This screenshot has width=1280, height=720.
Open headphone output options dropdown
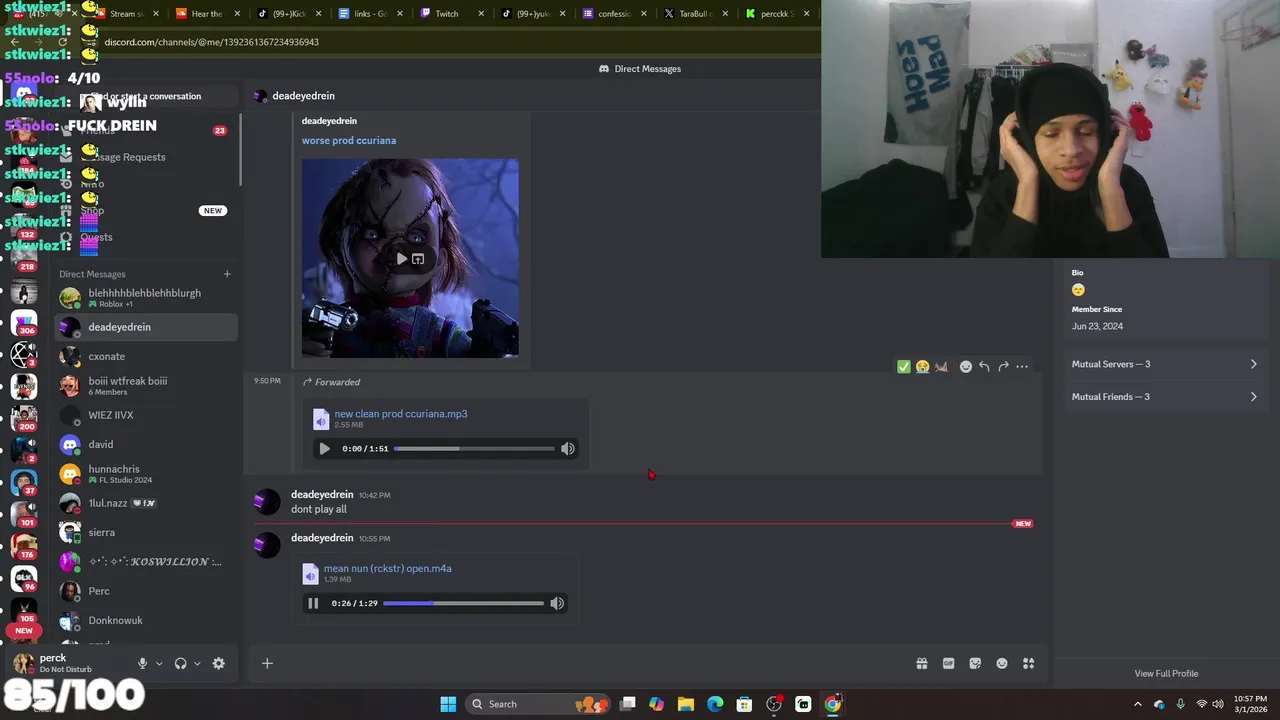click(x=197, y=663)
